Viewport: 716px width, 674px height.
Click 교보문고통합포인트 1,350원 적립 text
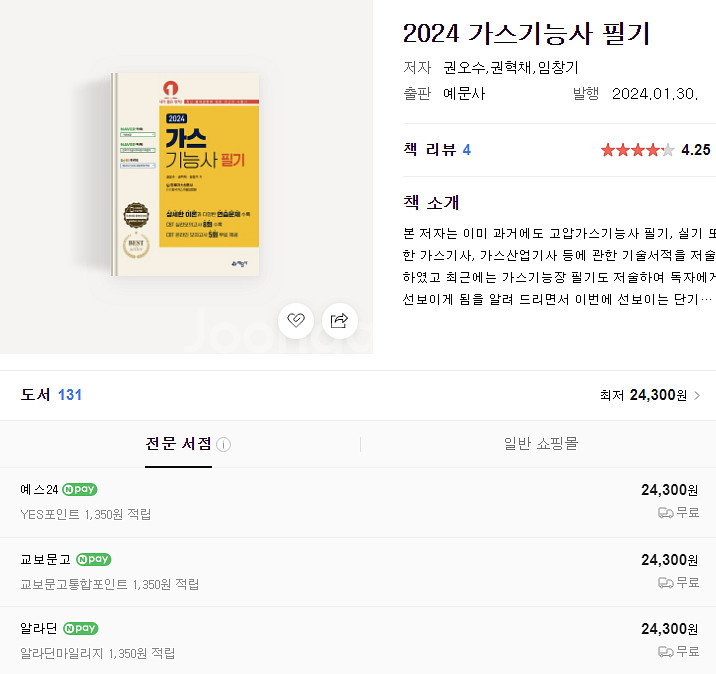[110, 584]
